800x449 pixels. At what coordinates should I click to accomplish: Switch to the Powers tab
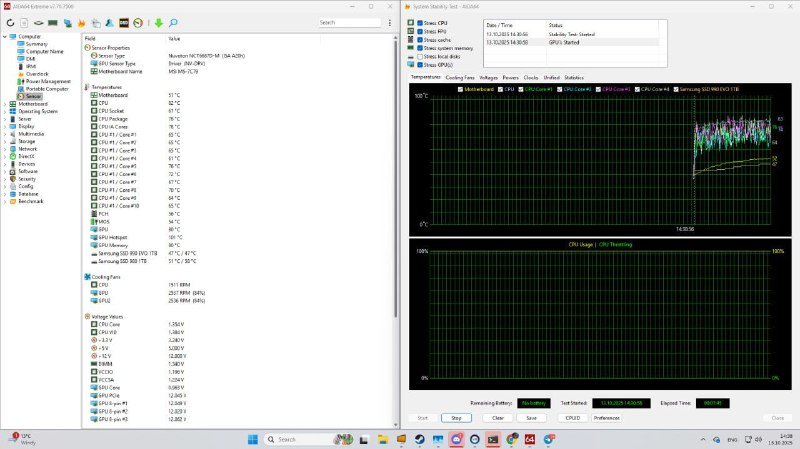click(510, 78)
